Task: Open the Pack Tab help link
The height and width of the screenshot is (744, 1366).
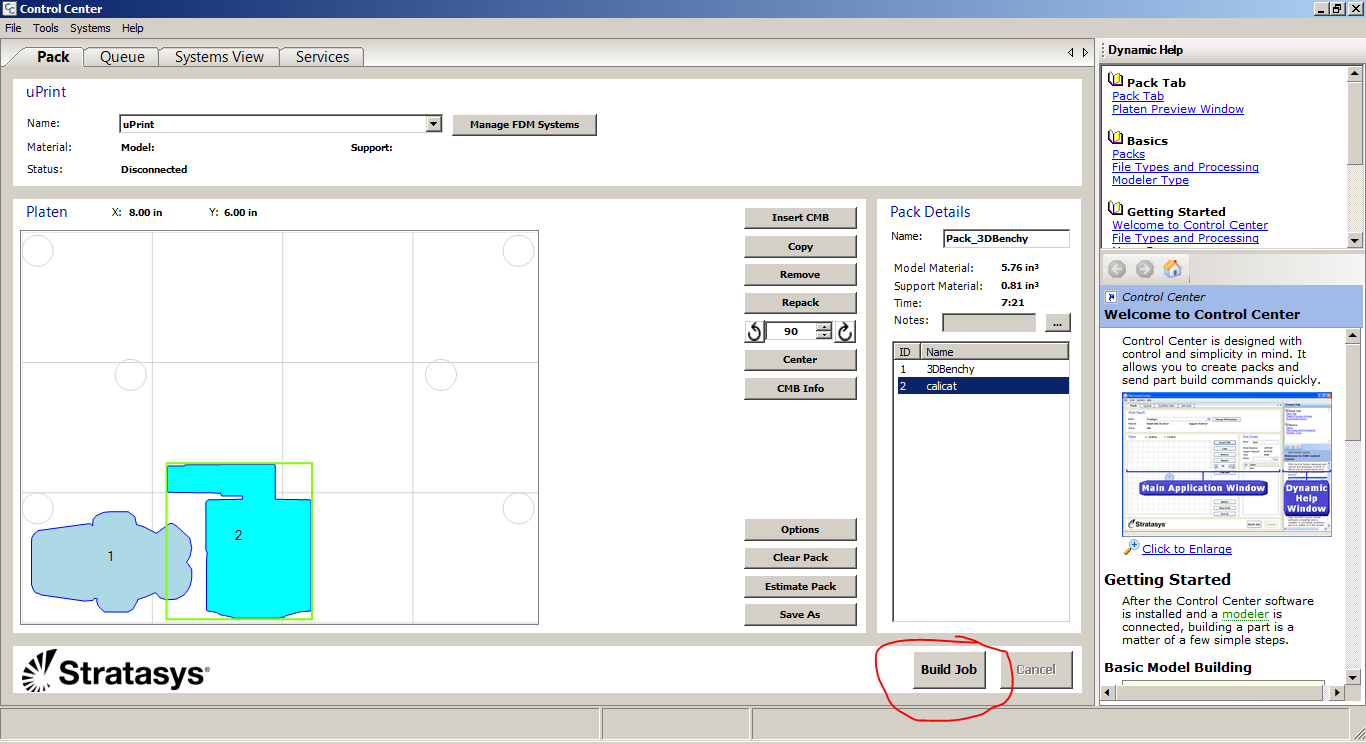Action: click(1138, 96)
